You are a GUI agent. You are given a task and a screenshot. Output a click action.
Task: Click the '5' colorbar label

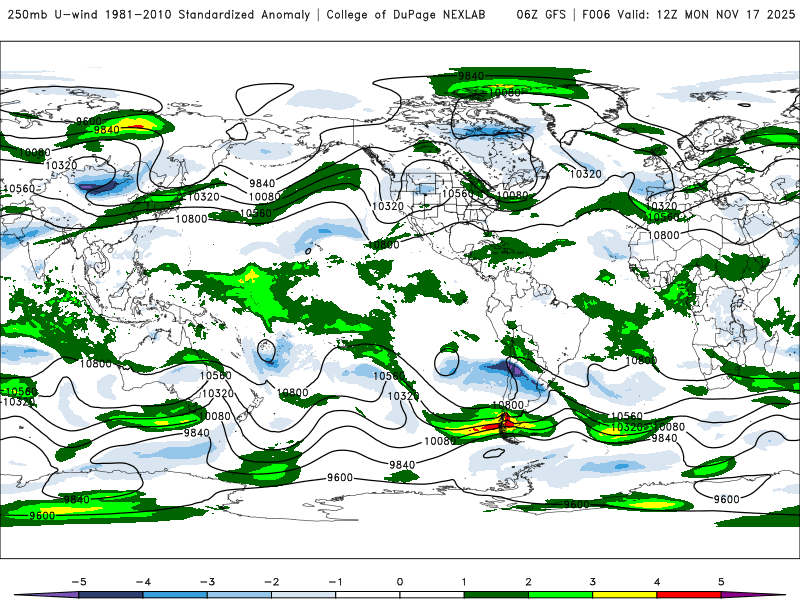point(721,582)
